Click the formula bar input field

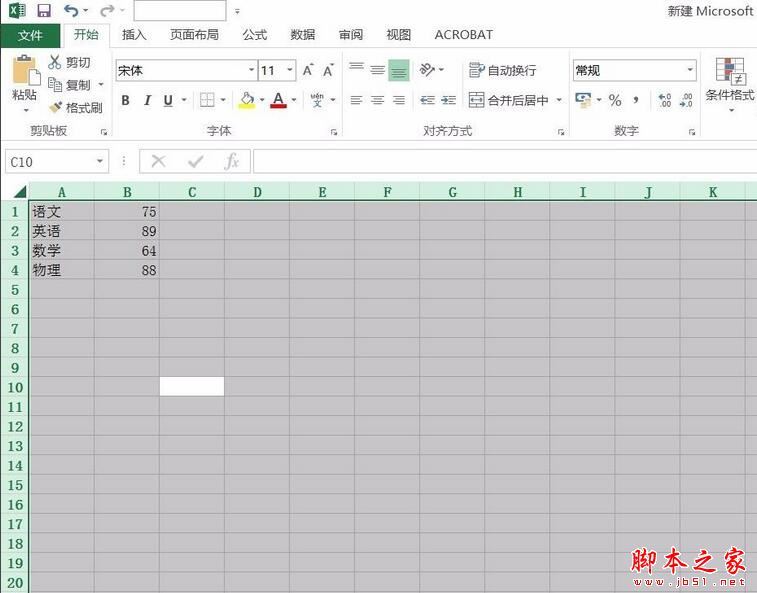tap(505, 161)
